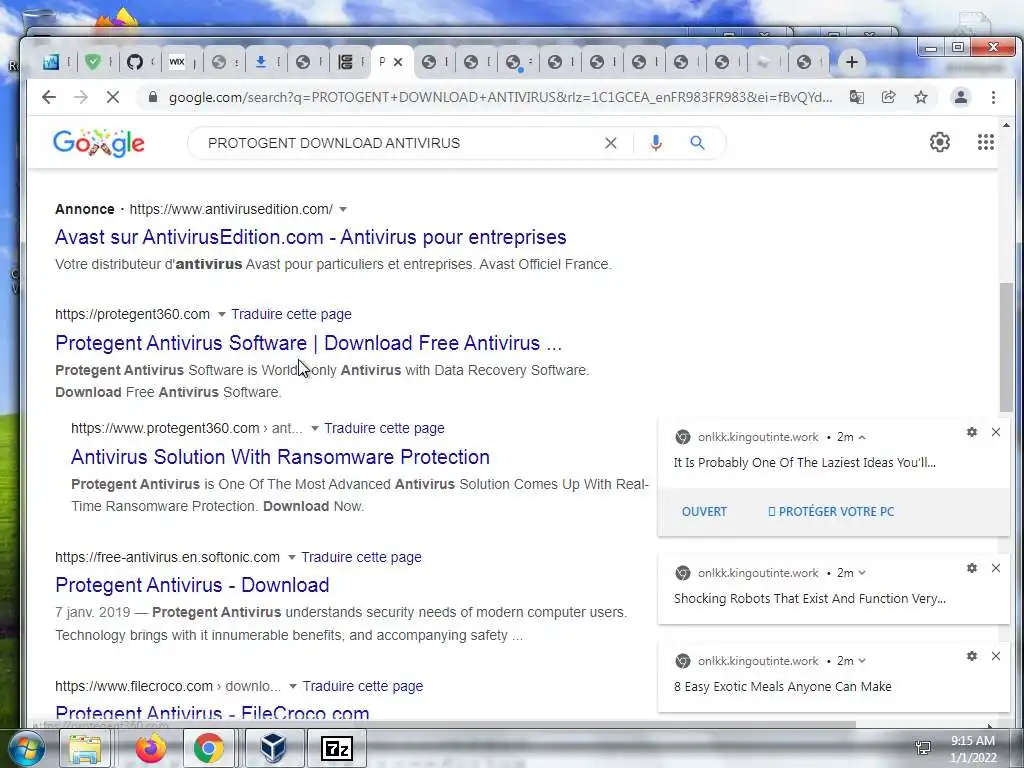Viewport: 1024px width, 768px height.
Task: Open settings gear on the Shocking Robots notification
Action: pyautogui.click(x=972, y=568)
